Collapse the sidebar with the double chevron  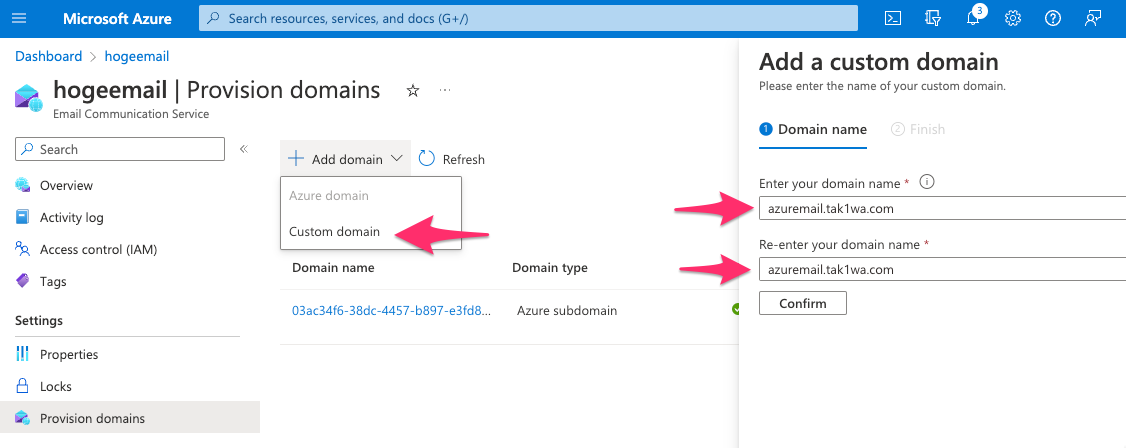pyautogui.click(x=243, y=149)
